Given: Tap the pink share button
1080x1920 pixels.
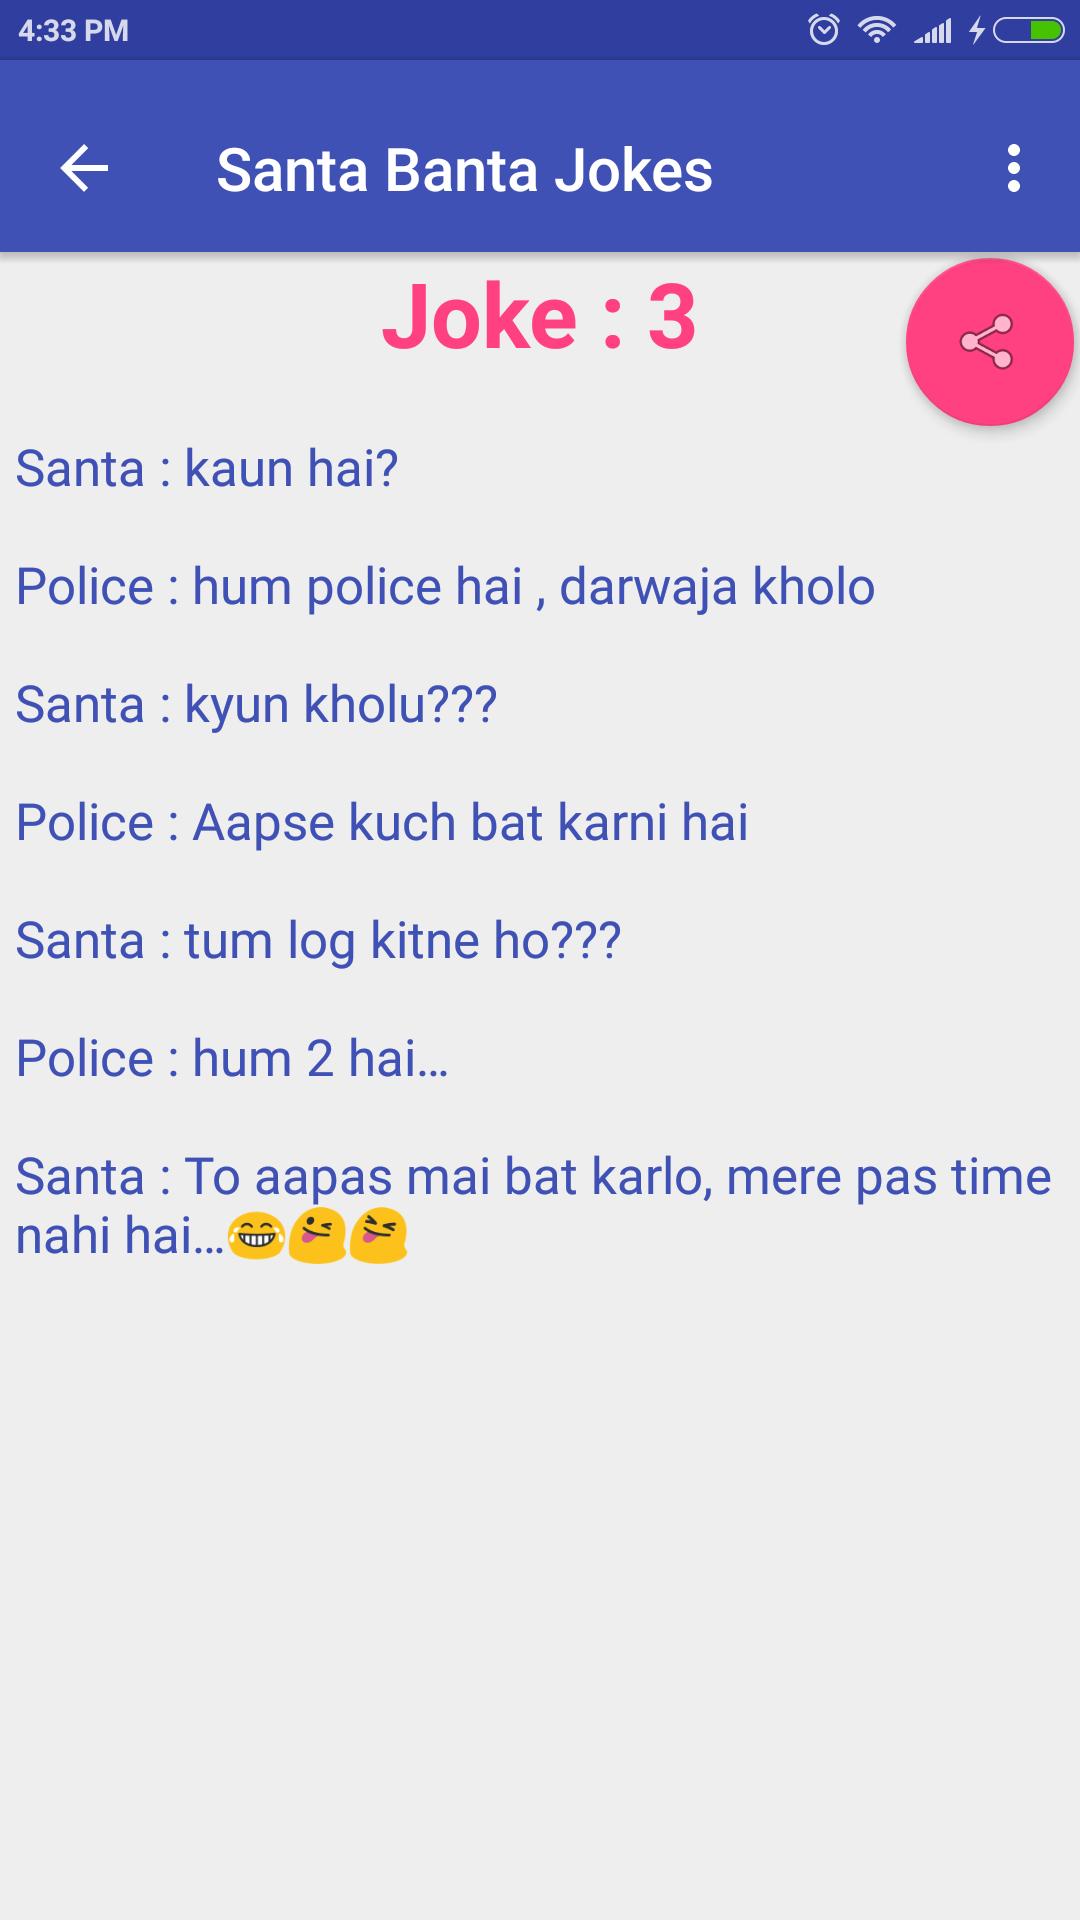Looking at the screenshot, I should pyautogui.click(x=989, y=342).
